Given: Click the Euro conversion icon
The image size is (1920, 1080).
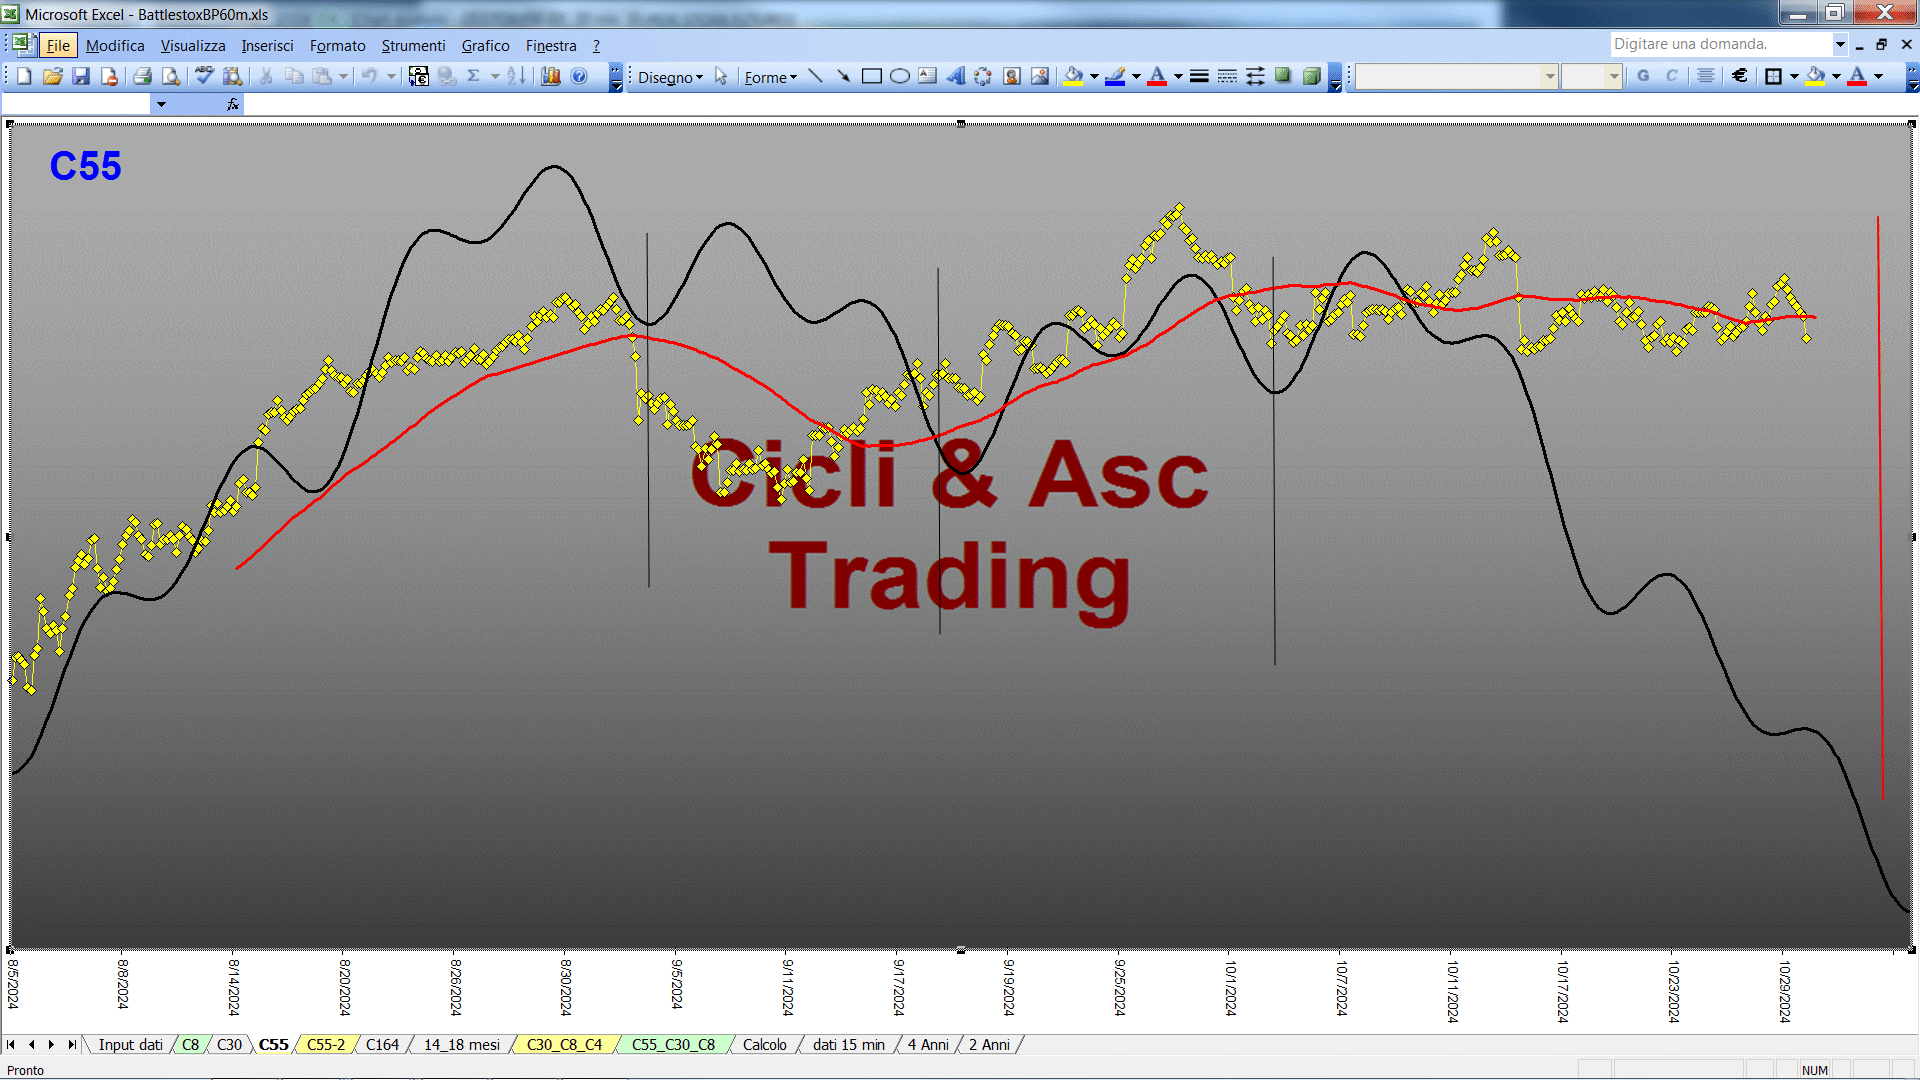Looking at the screenshot, I should [419, 76].
